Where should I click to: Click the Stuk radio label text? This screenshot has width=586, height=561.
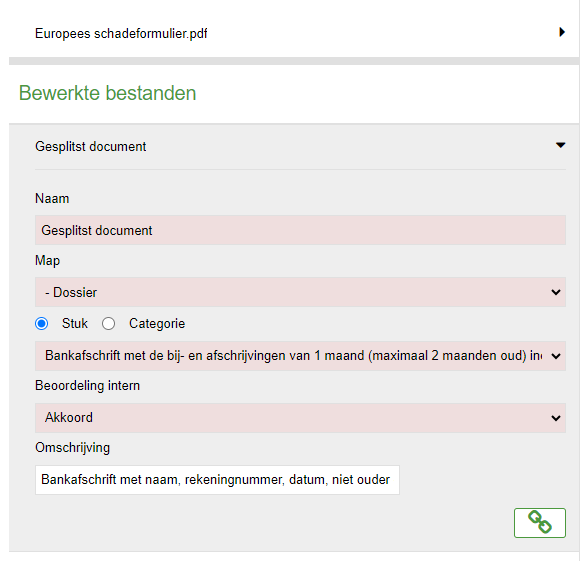click(75, 323)
